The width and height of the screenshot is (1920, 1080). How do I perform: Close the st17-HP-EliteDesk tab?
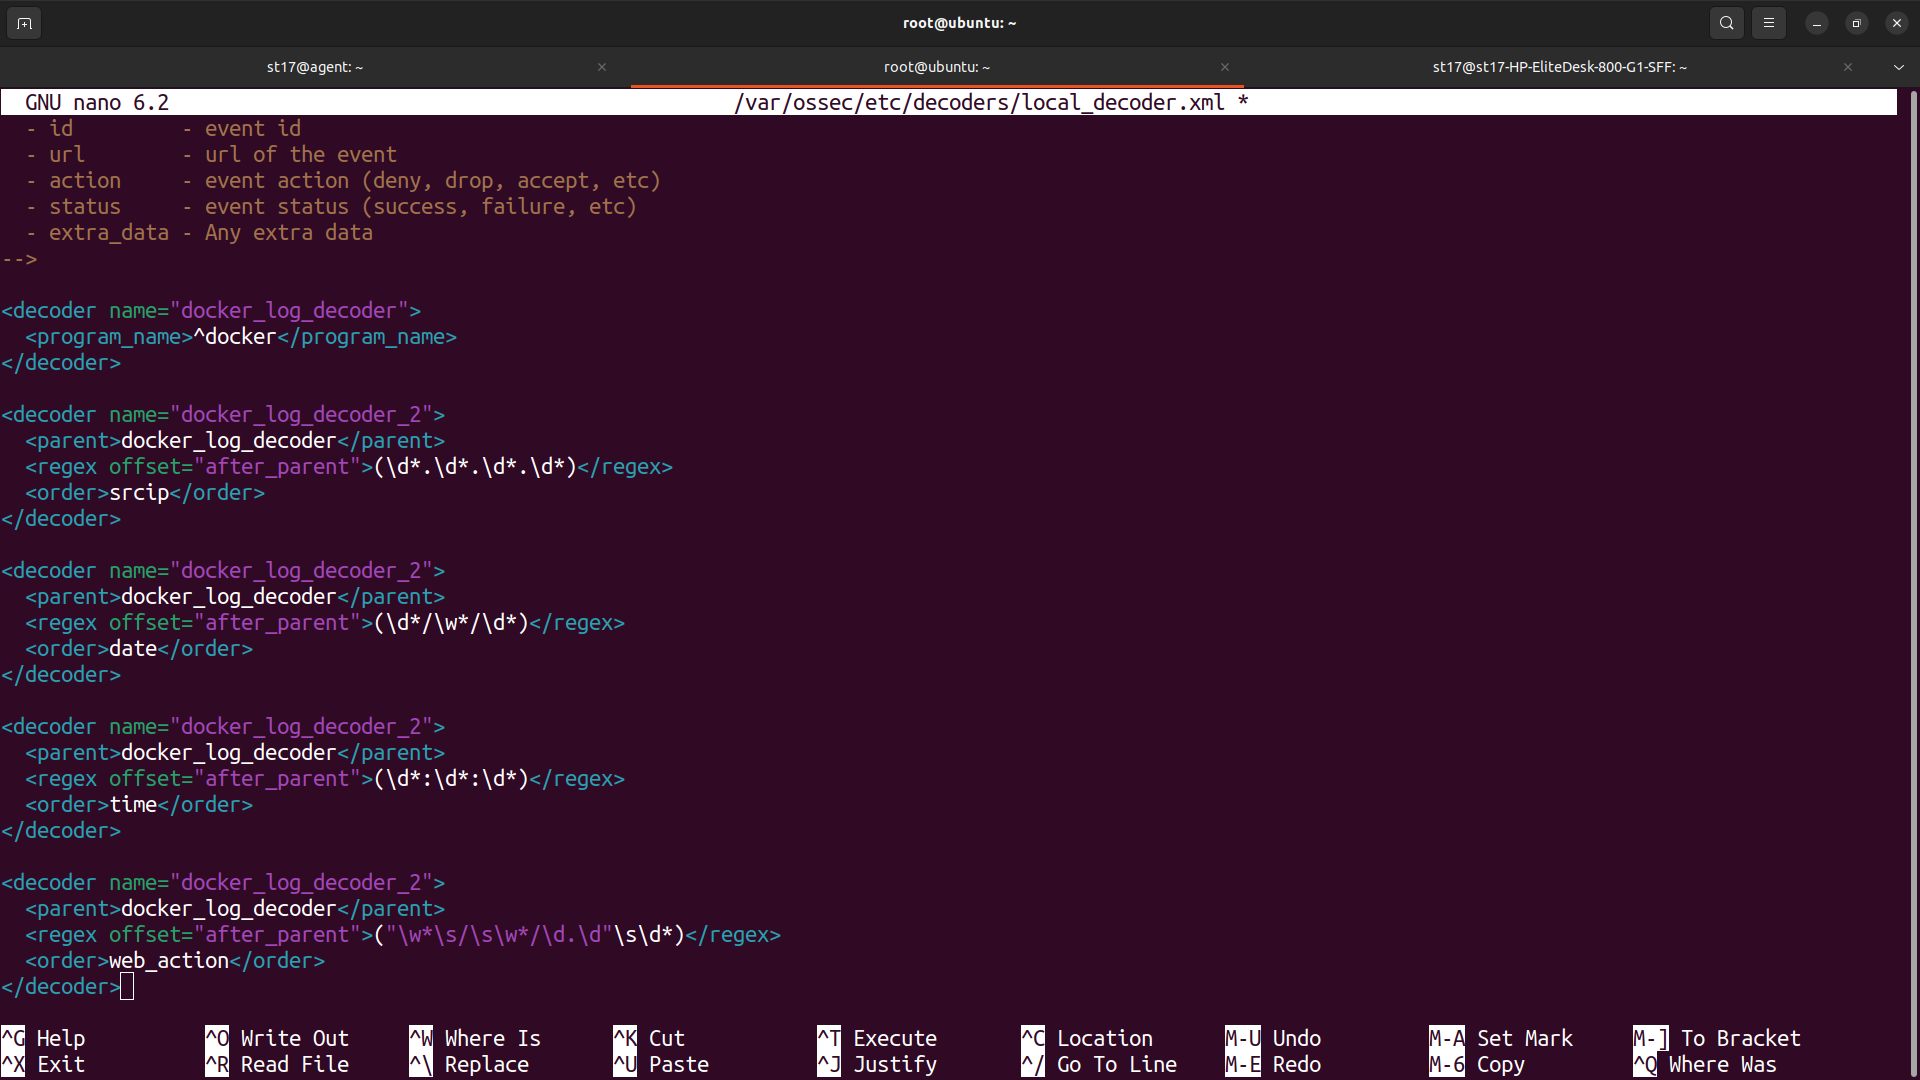[x=1848, y=67]
